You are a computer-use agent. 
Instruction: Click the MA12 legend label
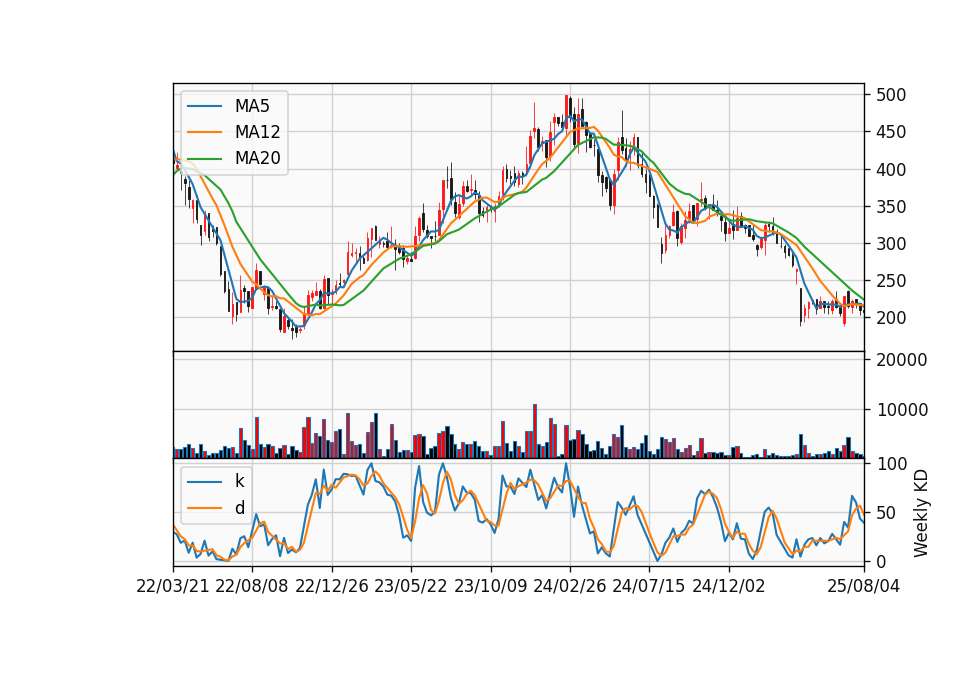click(x=257, y=132)
